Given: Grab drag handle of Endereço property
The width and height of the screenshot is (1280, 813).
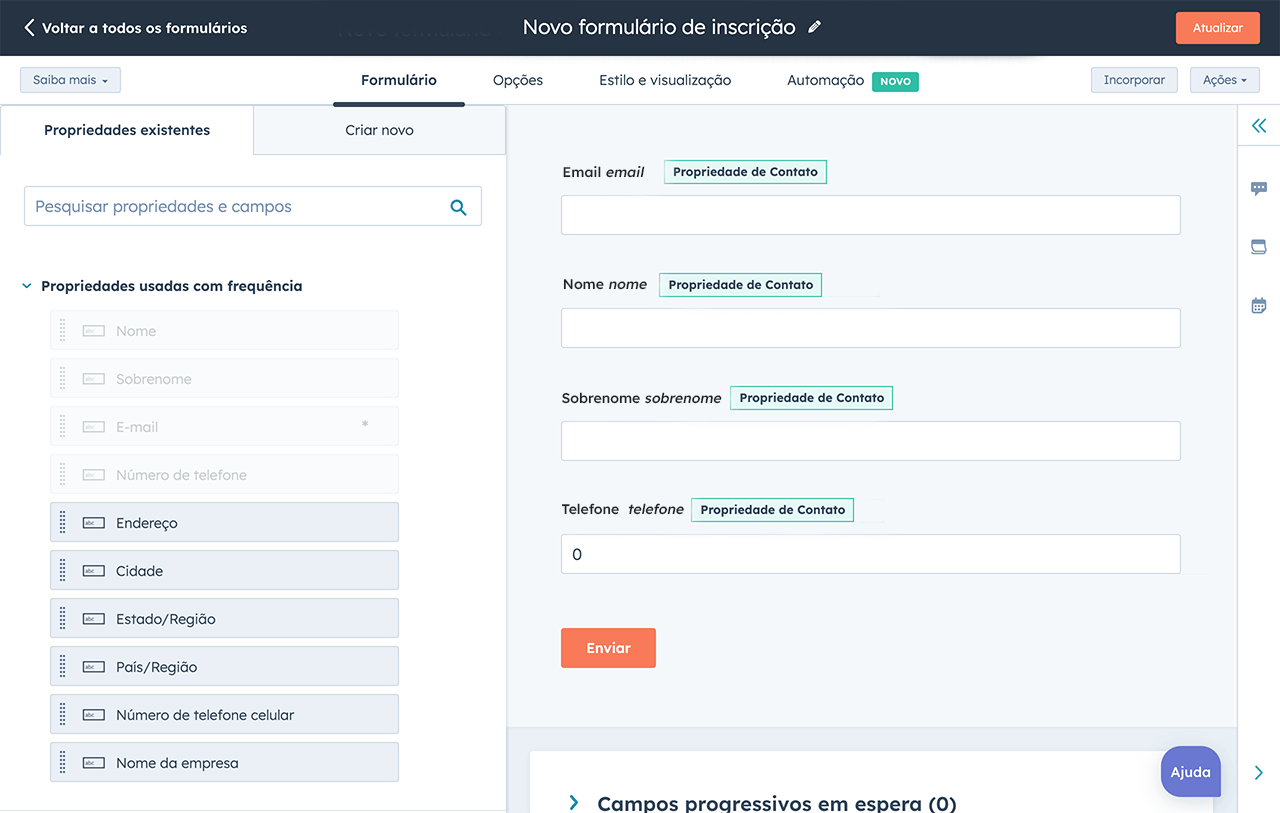Looking at the screenshot, I should click(x=62, y=522).
